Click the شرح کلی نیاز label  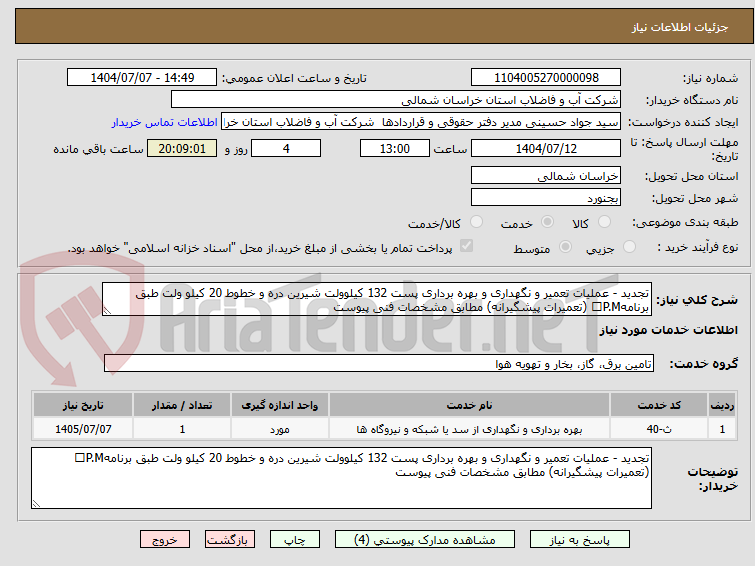[x=697, y=300]
